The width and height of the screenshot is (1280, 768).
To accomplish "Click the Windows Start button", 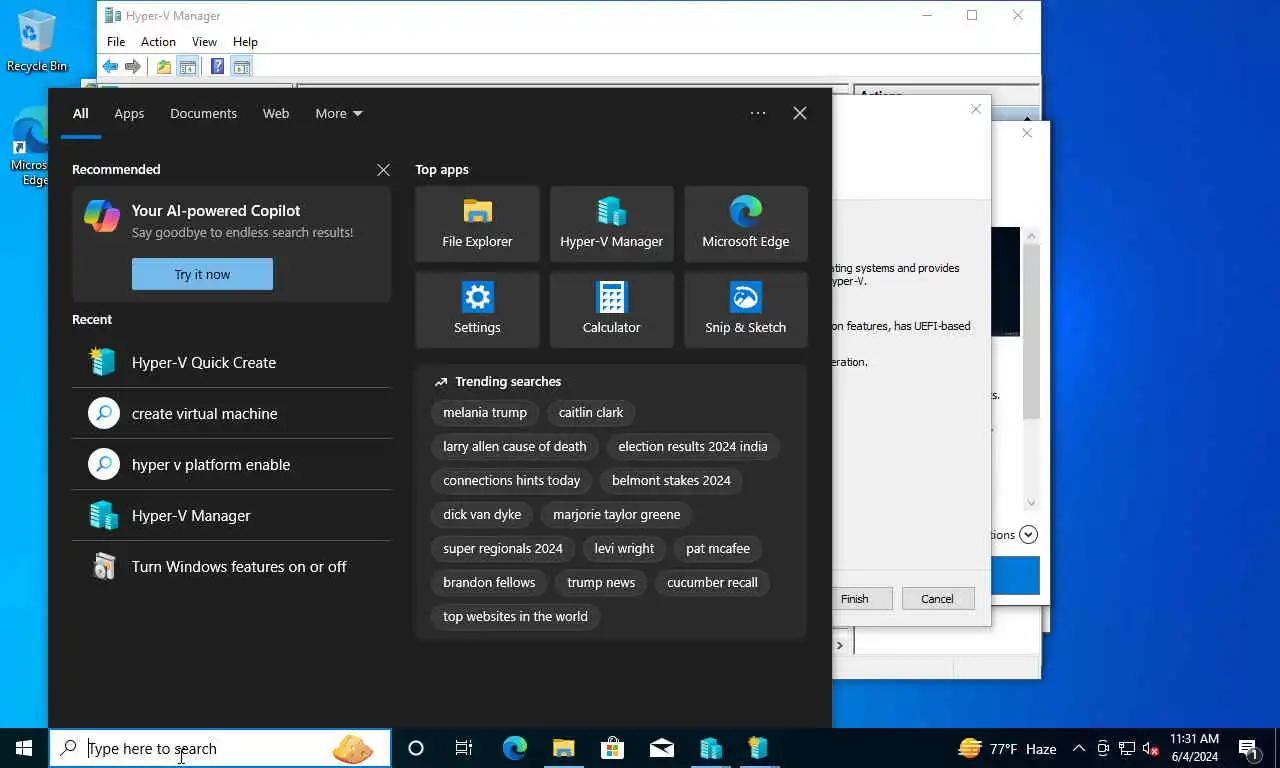I will coord(24,748).
